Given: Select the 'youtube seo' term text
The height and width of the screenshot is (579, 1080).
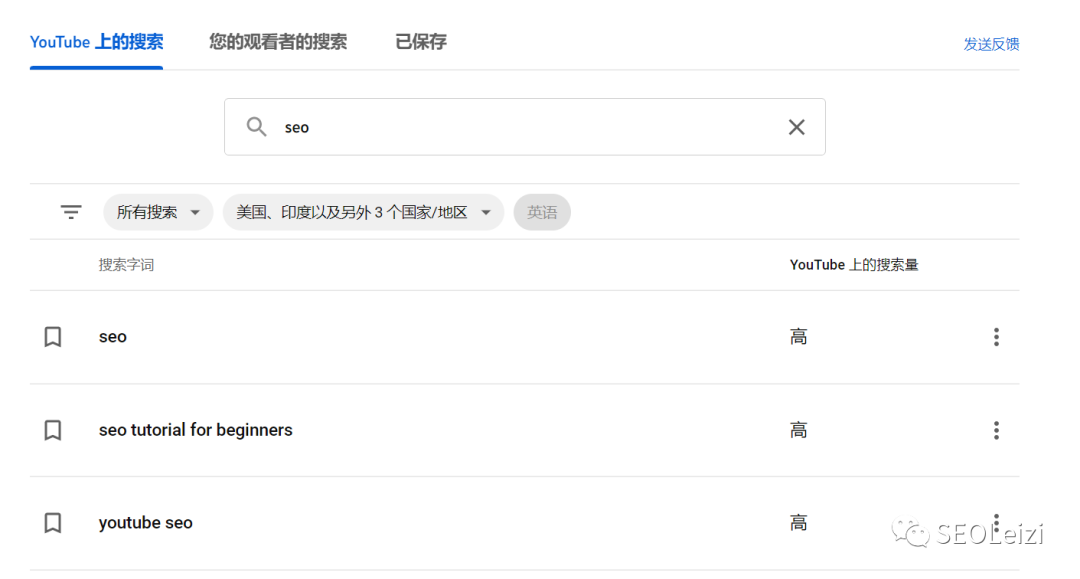Looking at the screenshot, I should point(145,523).
